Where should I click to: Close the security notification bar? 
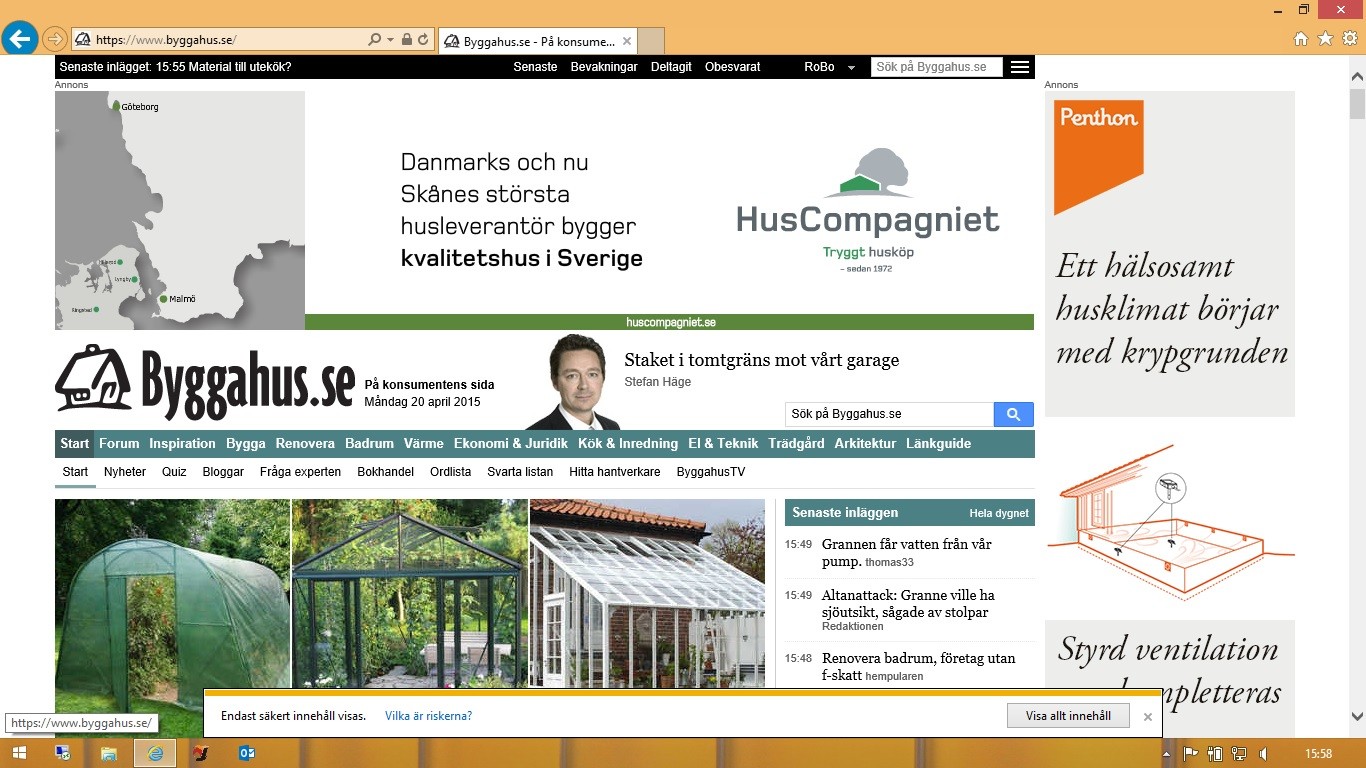1148,716
